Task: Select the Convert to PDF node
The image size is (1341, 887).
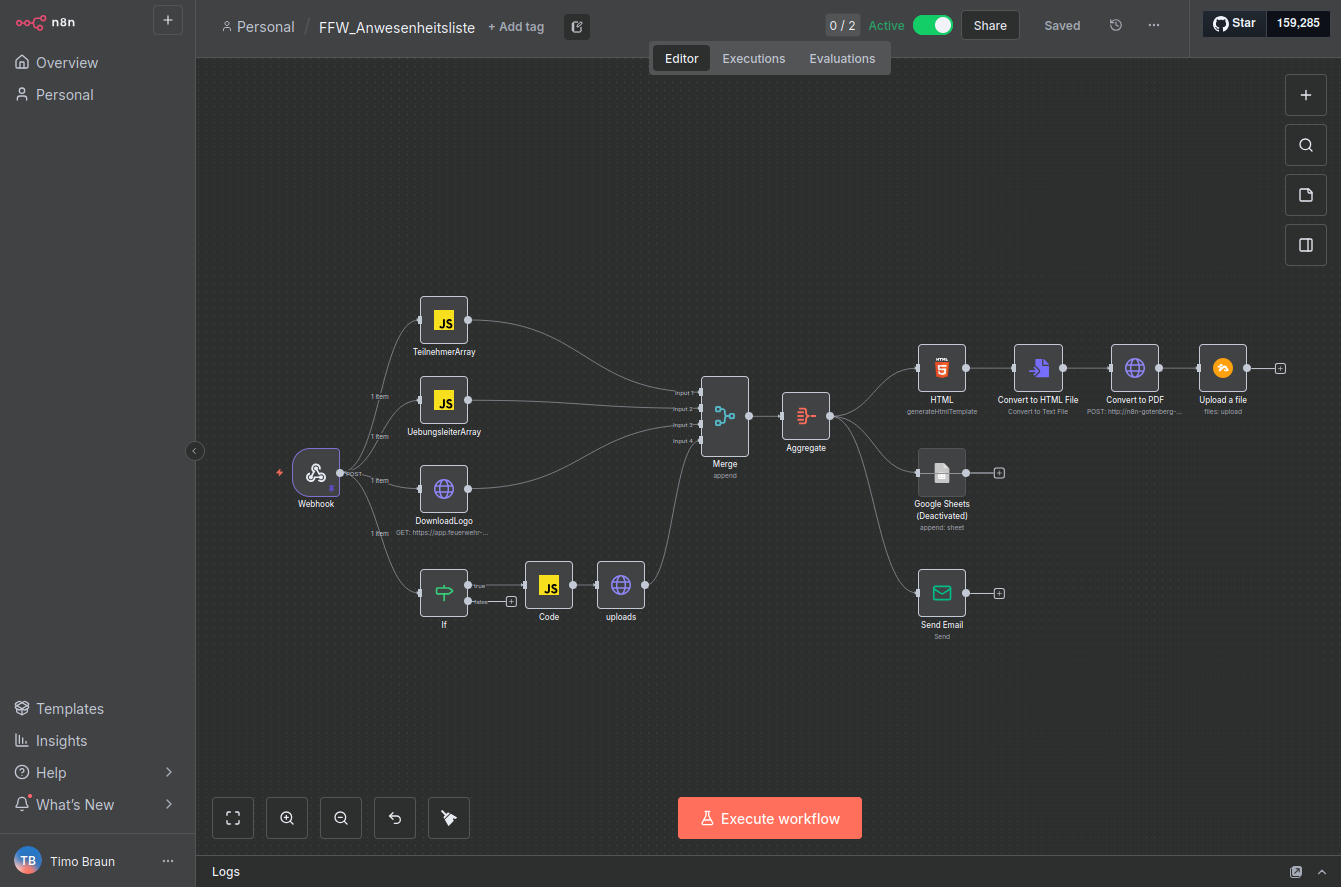Action: (1135, 368)
